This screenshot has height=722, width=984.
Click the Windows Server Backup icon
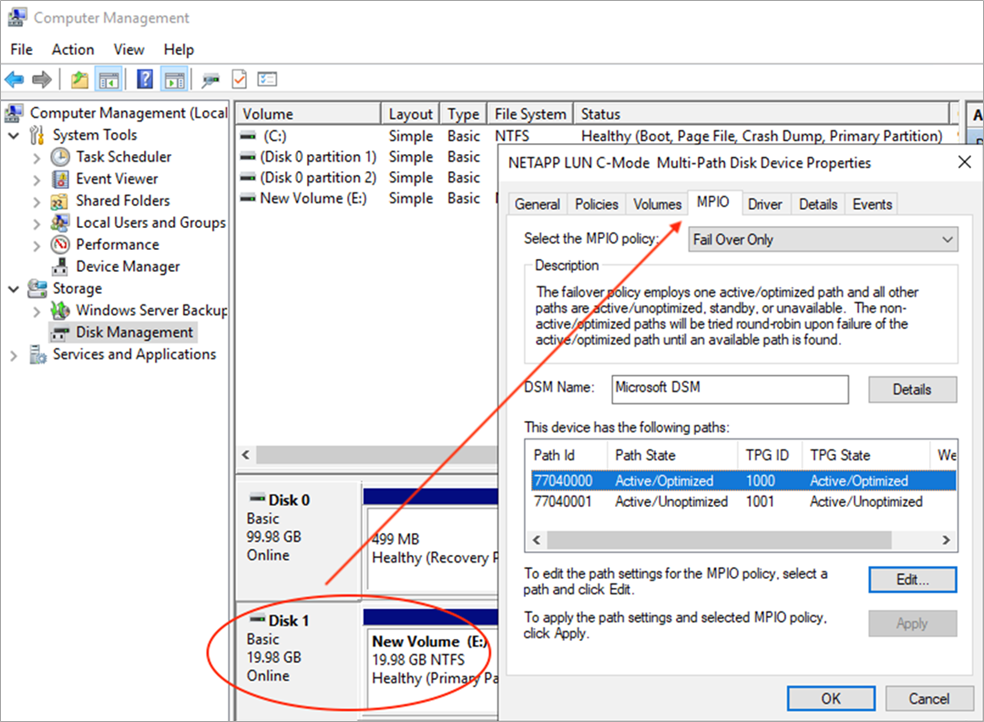[60, 310]
